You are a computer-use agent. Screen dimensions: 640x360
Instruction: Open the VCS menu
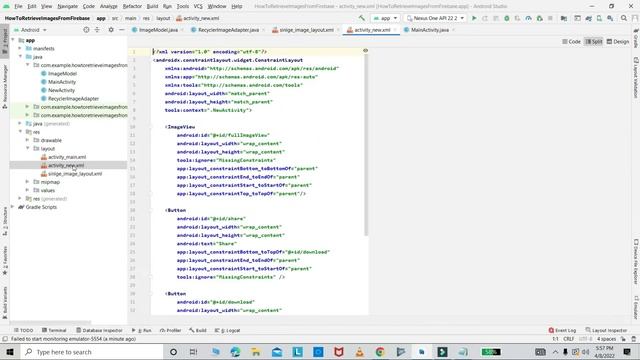(x=198, y=7)
